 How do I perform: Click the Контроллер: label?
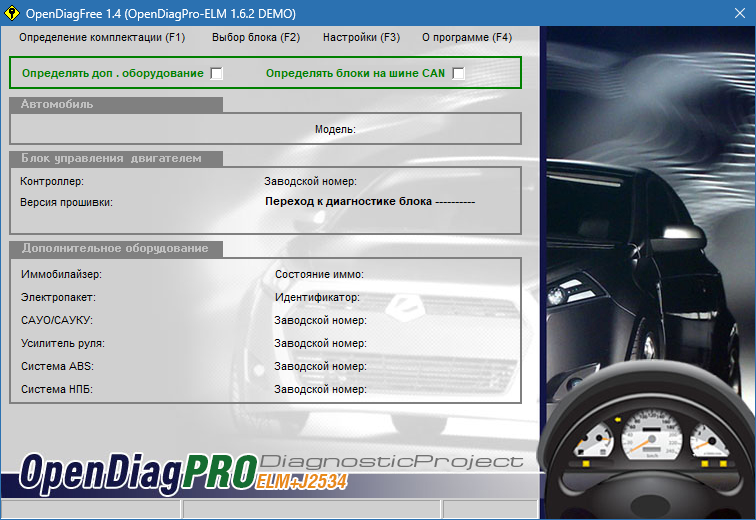[x=52, y=181]
